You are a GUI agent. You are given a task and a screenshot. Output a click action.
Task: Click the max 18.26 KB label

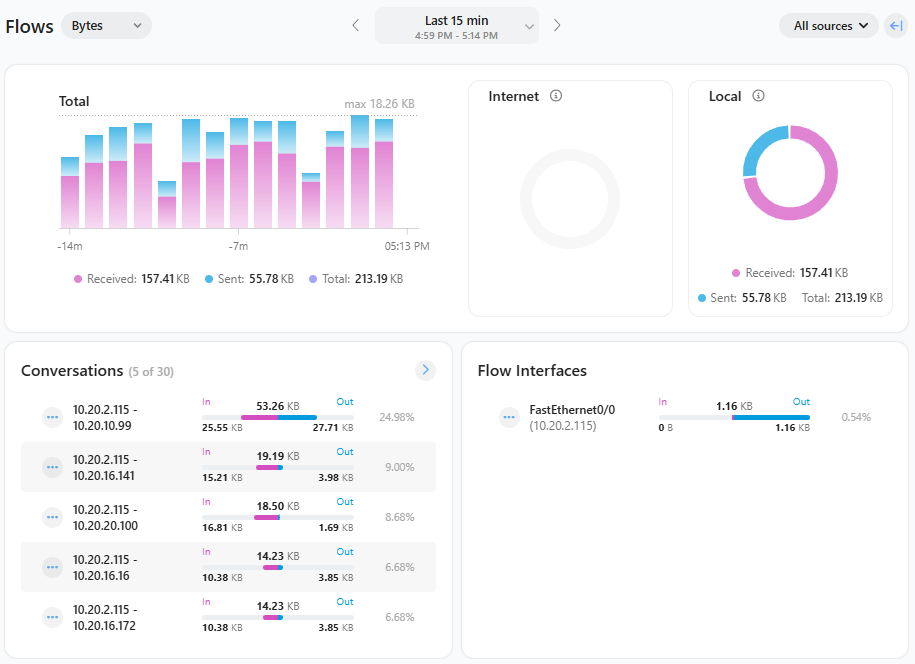[379, 104]
